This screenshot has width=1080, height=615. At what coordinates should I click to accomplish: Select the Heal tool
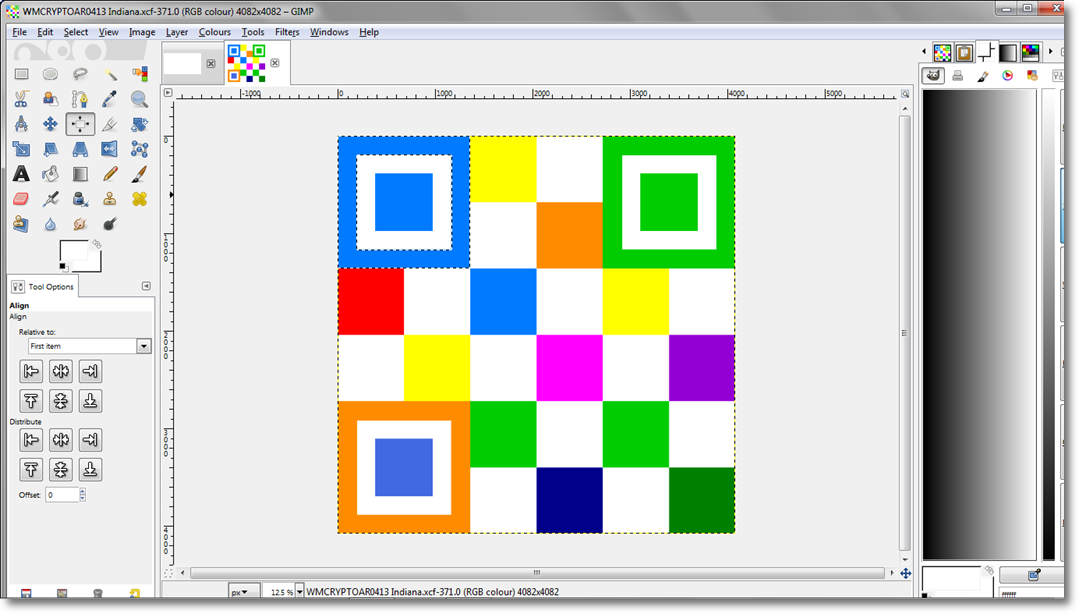coord(139,199)
